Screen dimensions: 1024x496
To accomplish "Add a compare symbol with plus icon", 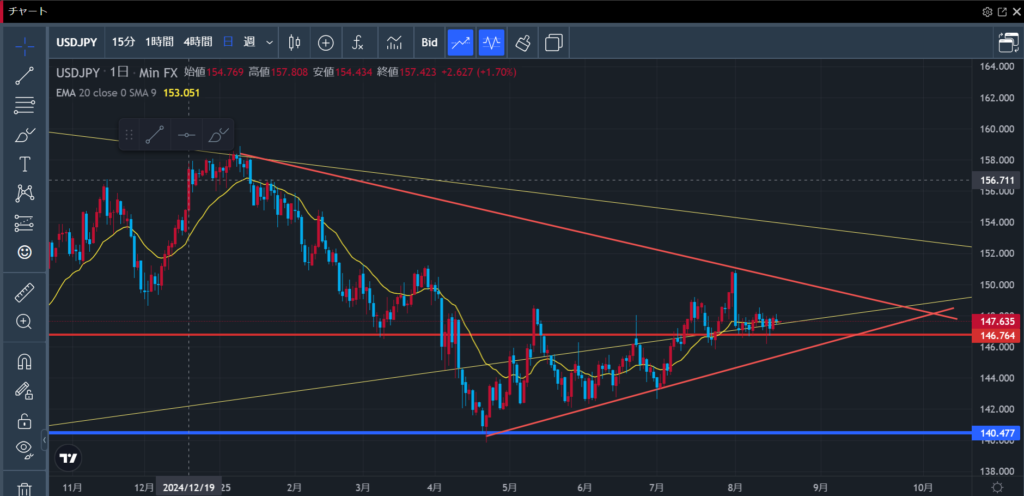I will [x=326, y=43].
